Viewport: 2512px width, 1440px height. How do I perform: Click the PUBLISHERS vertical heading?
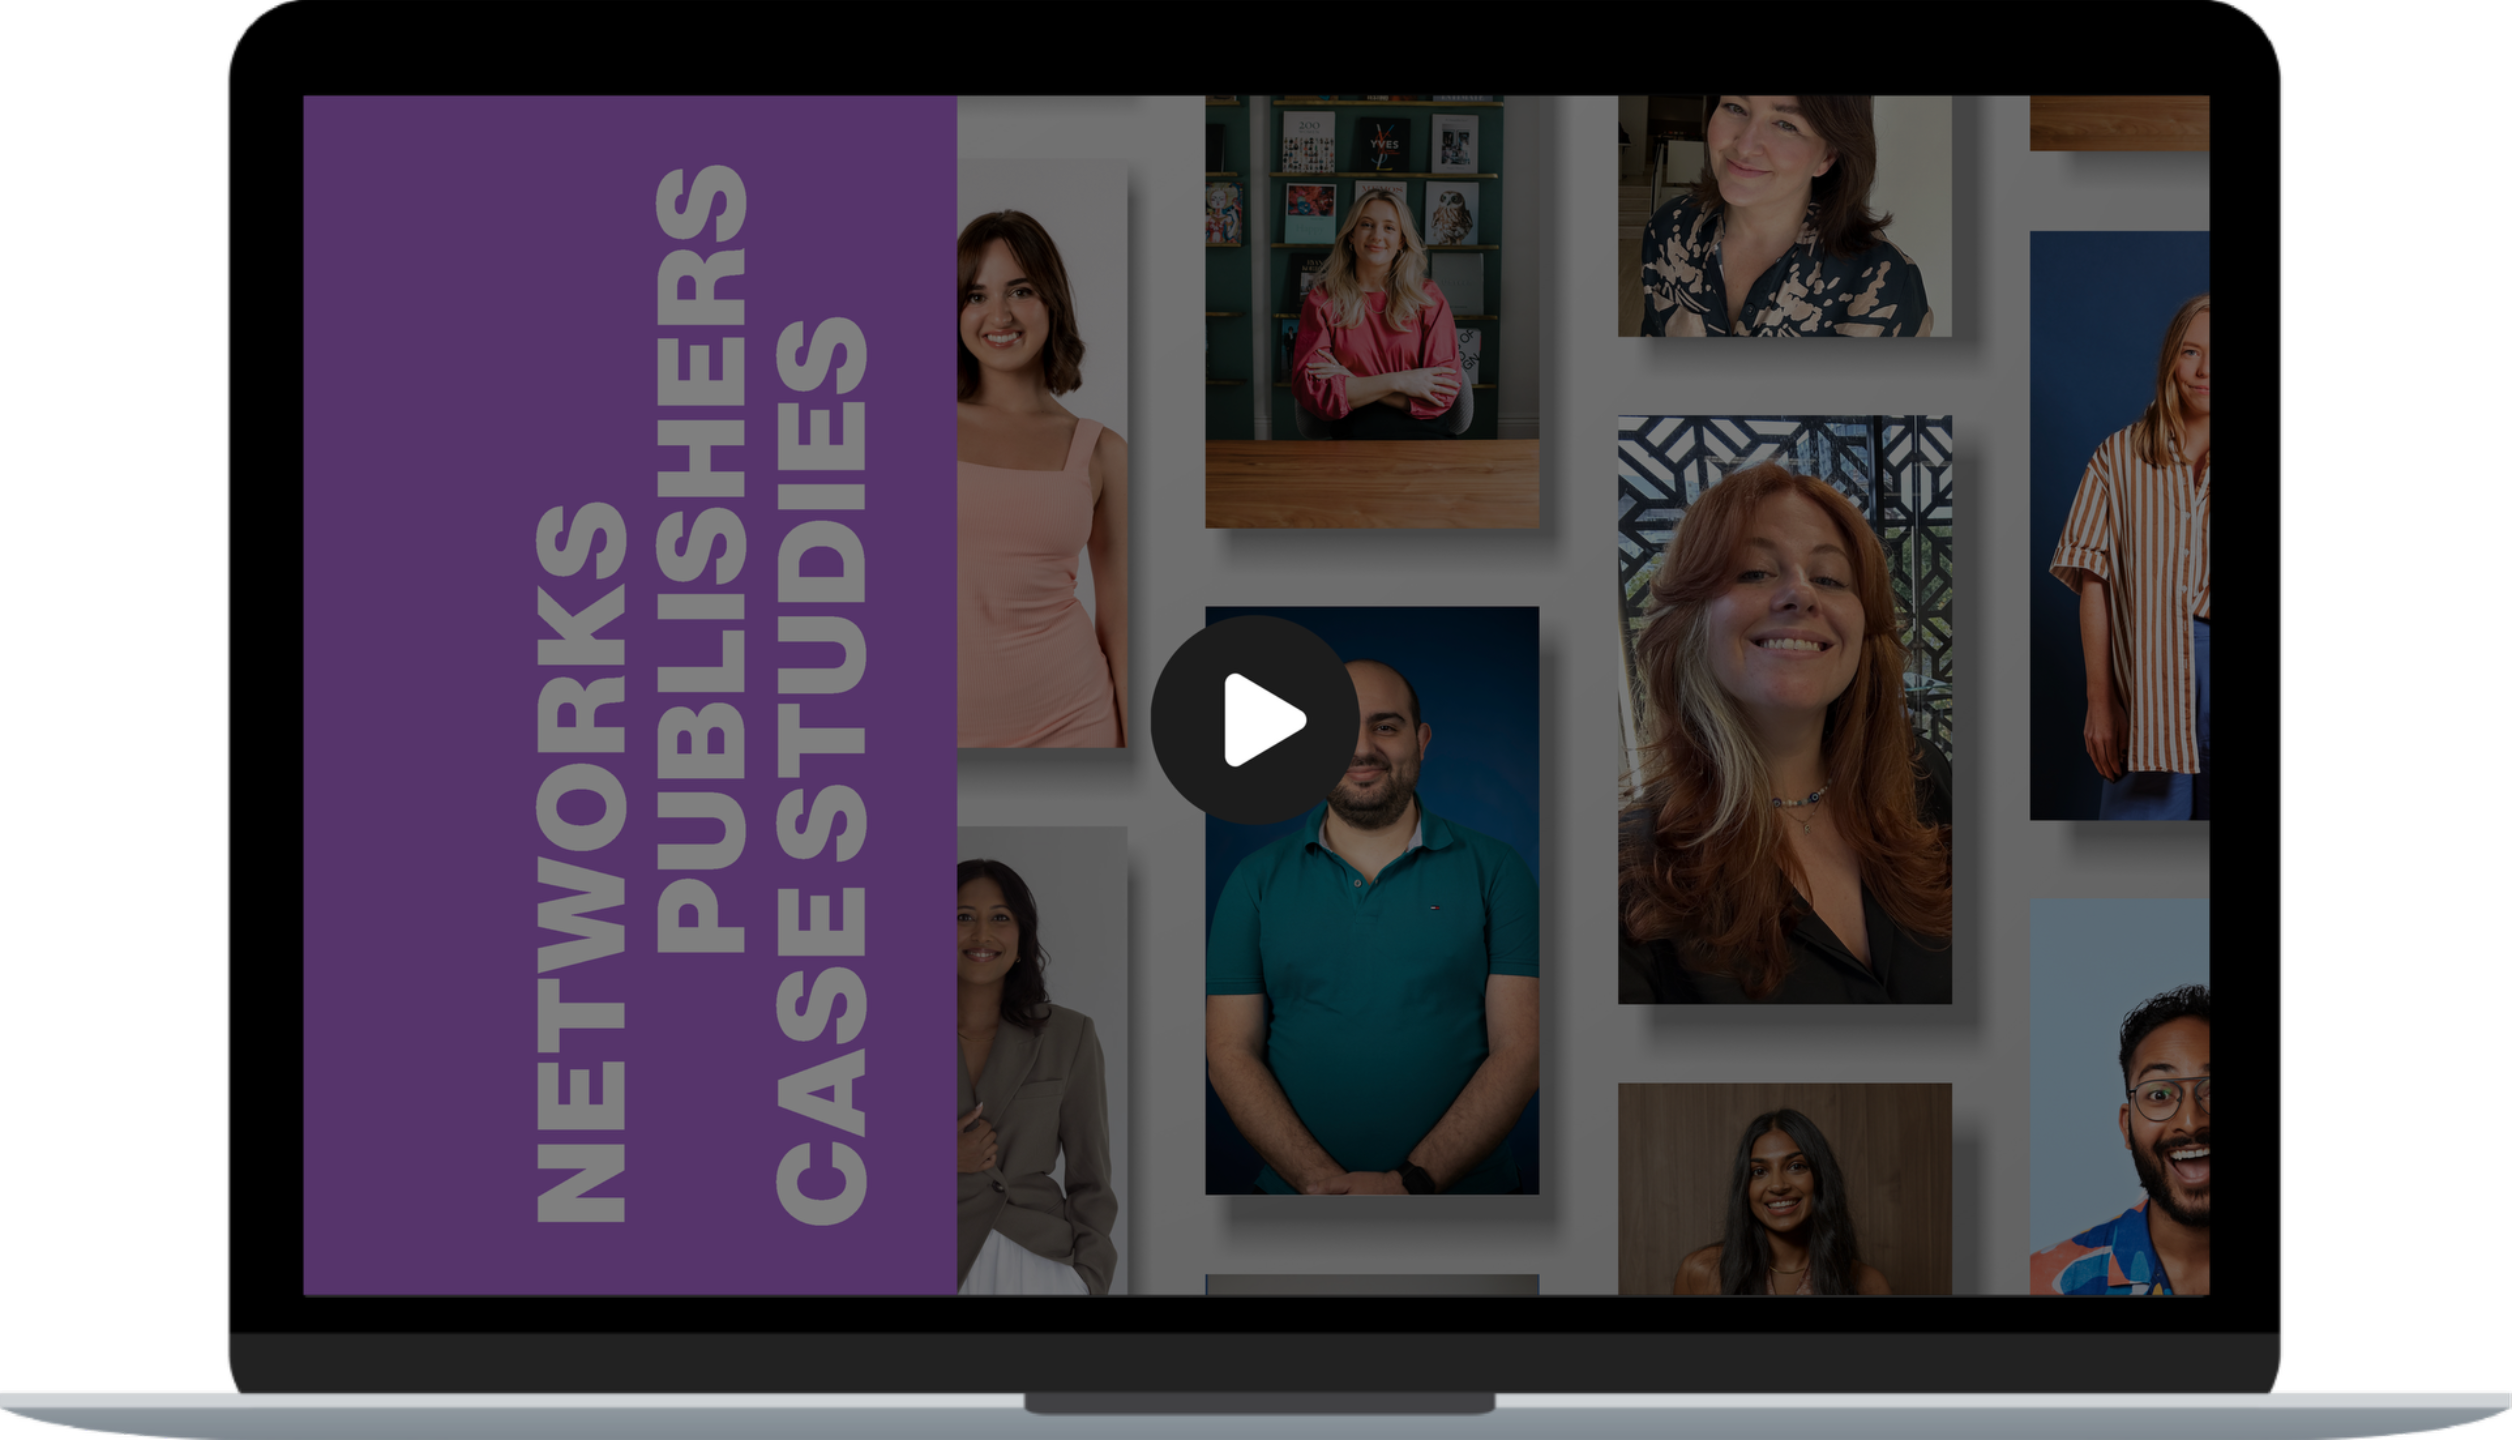click(702, 560)
